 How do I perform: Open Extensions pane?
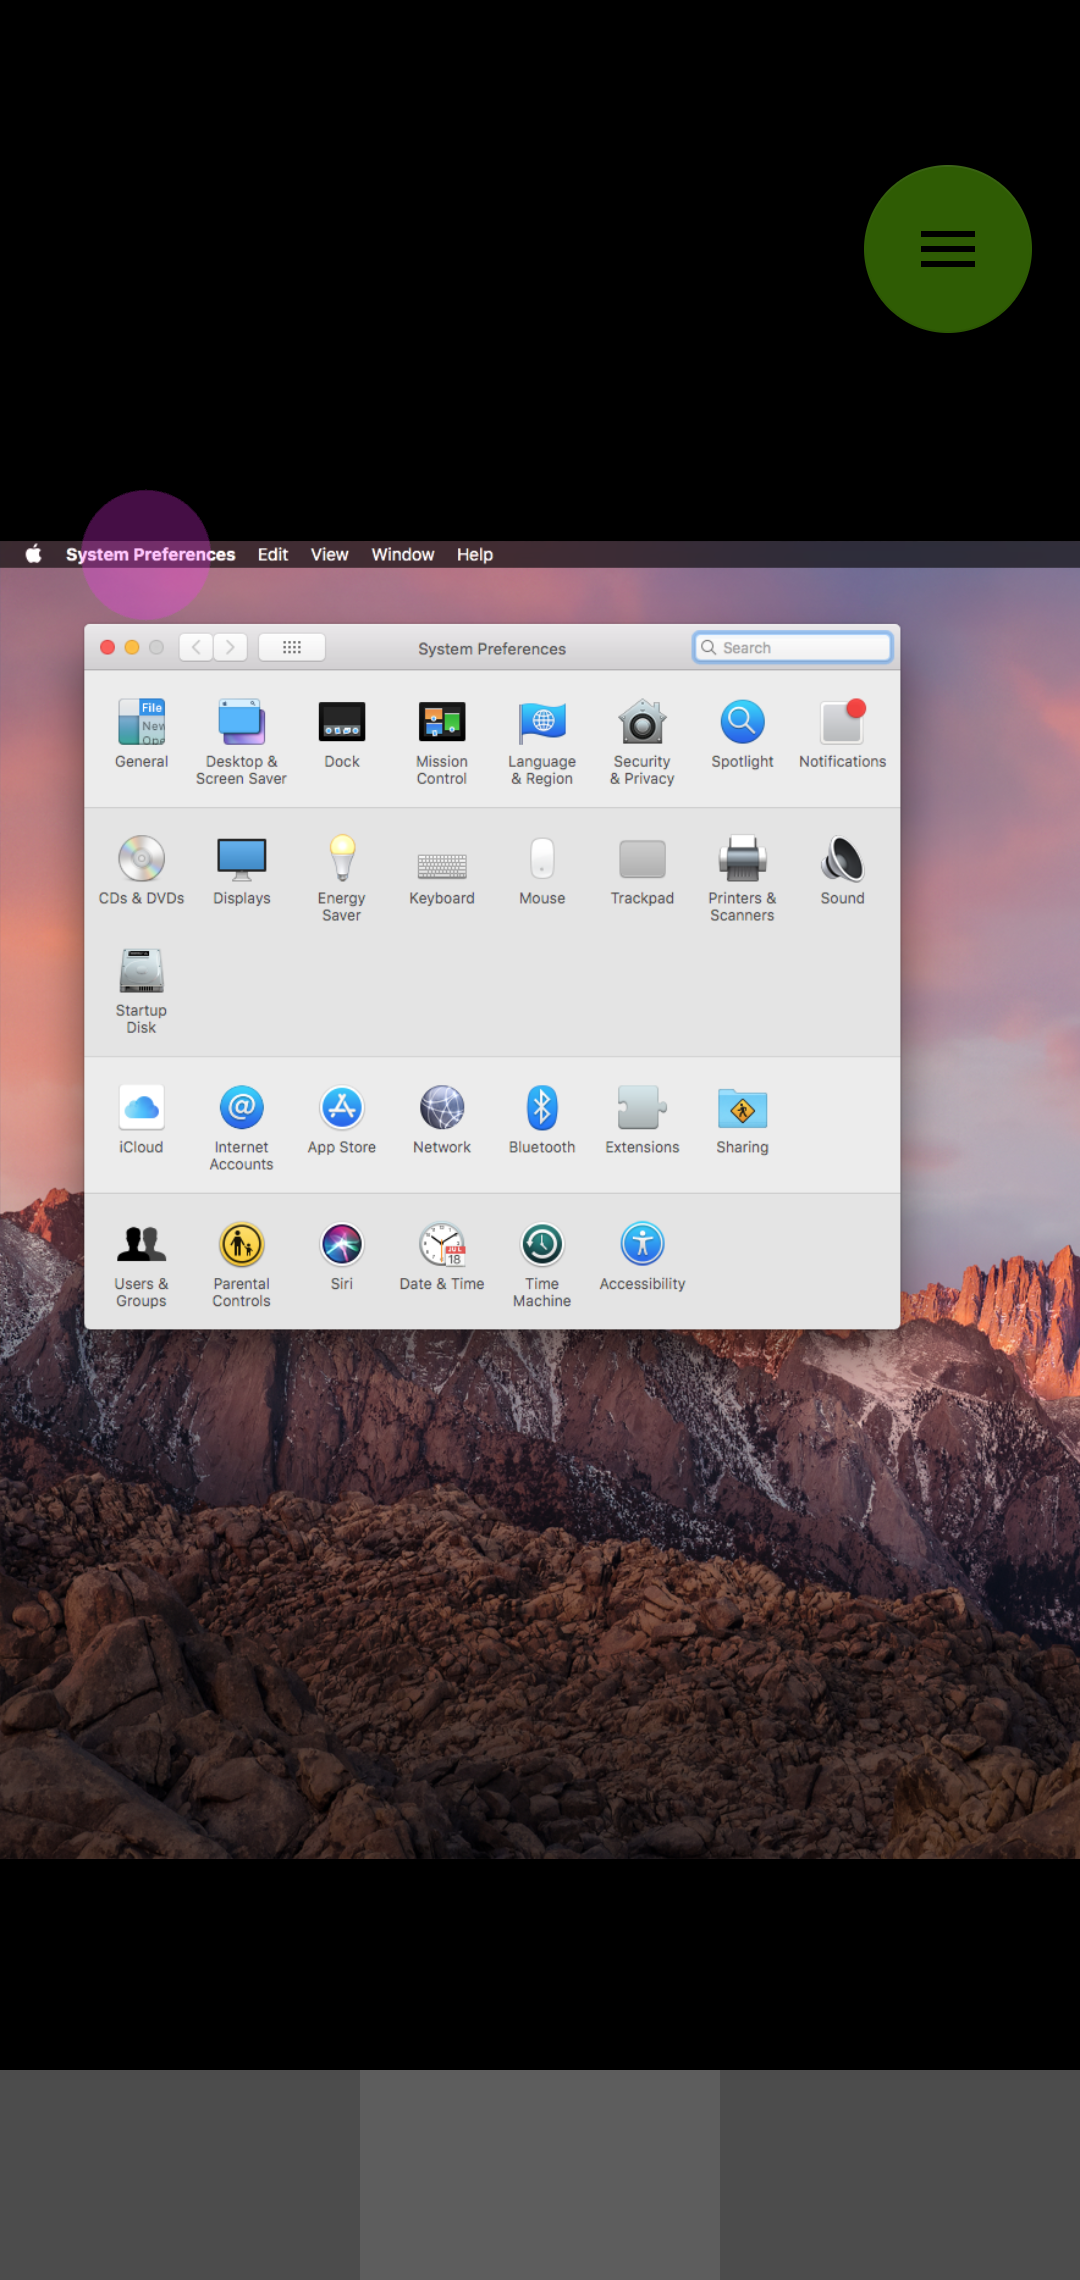642,1119
